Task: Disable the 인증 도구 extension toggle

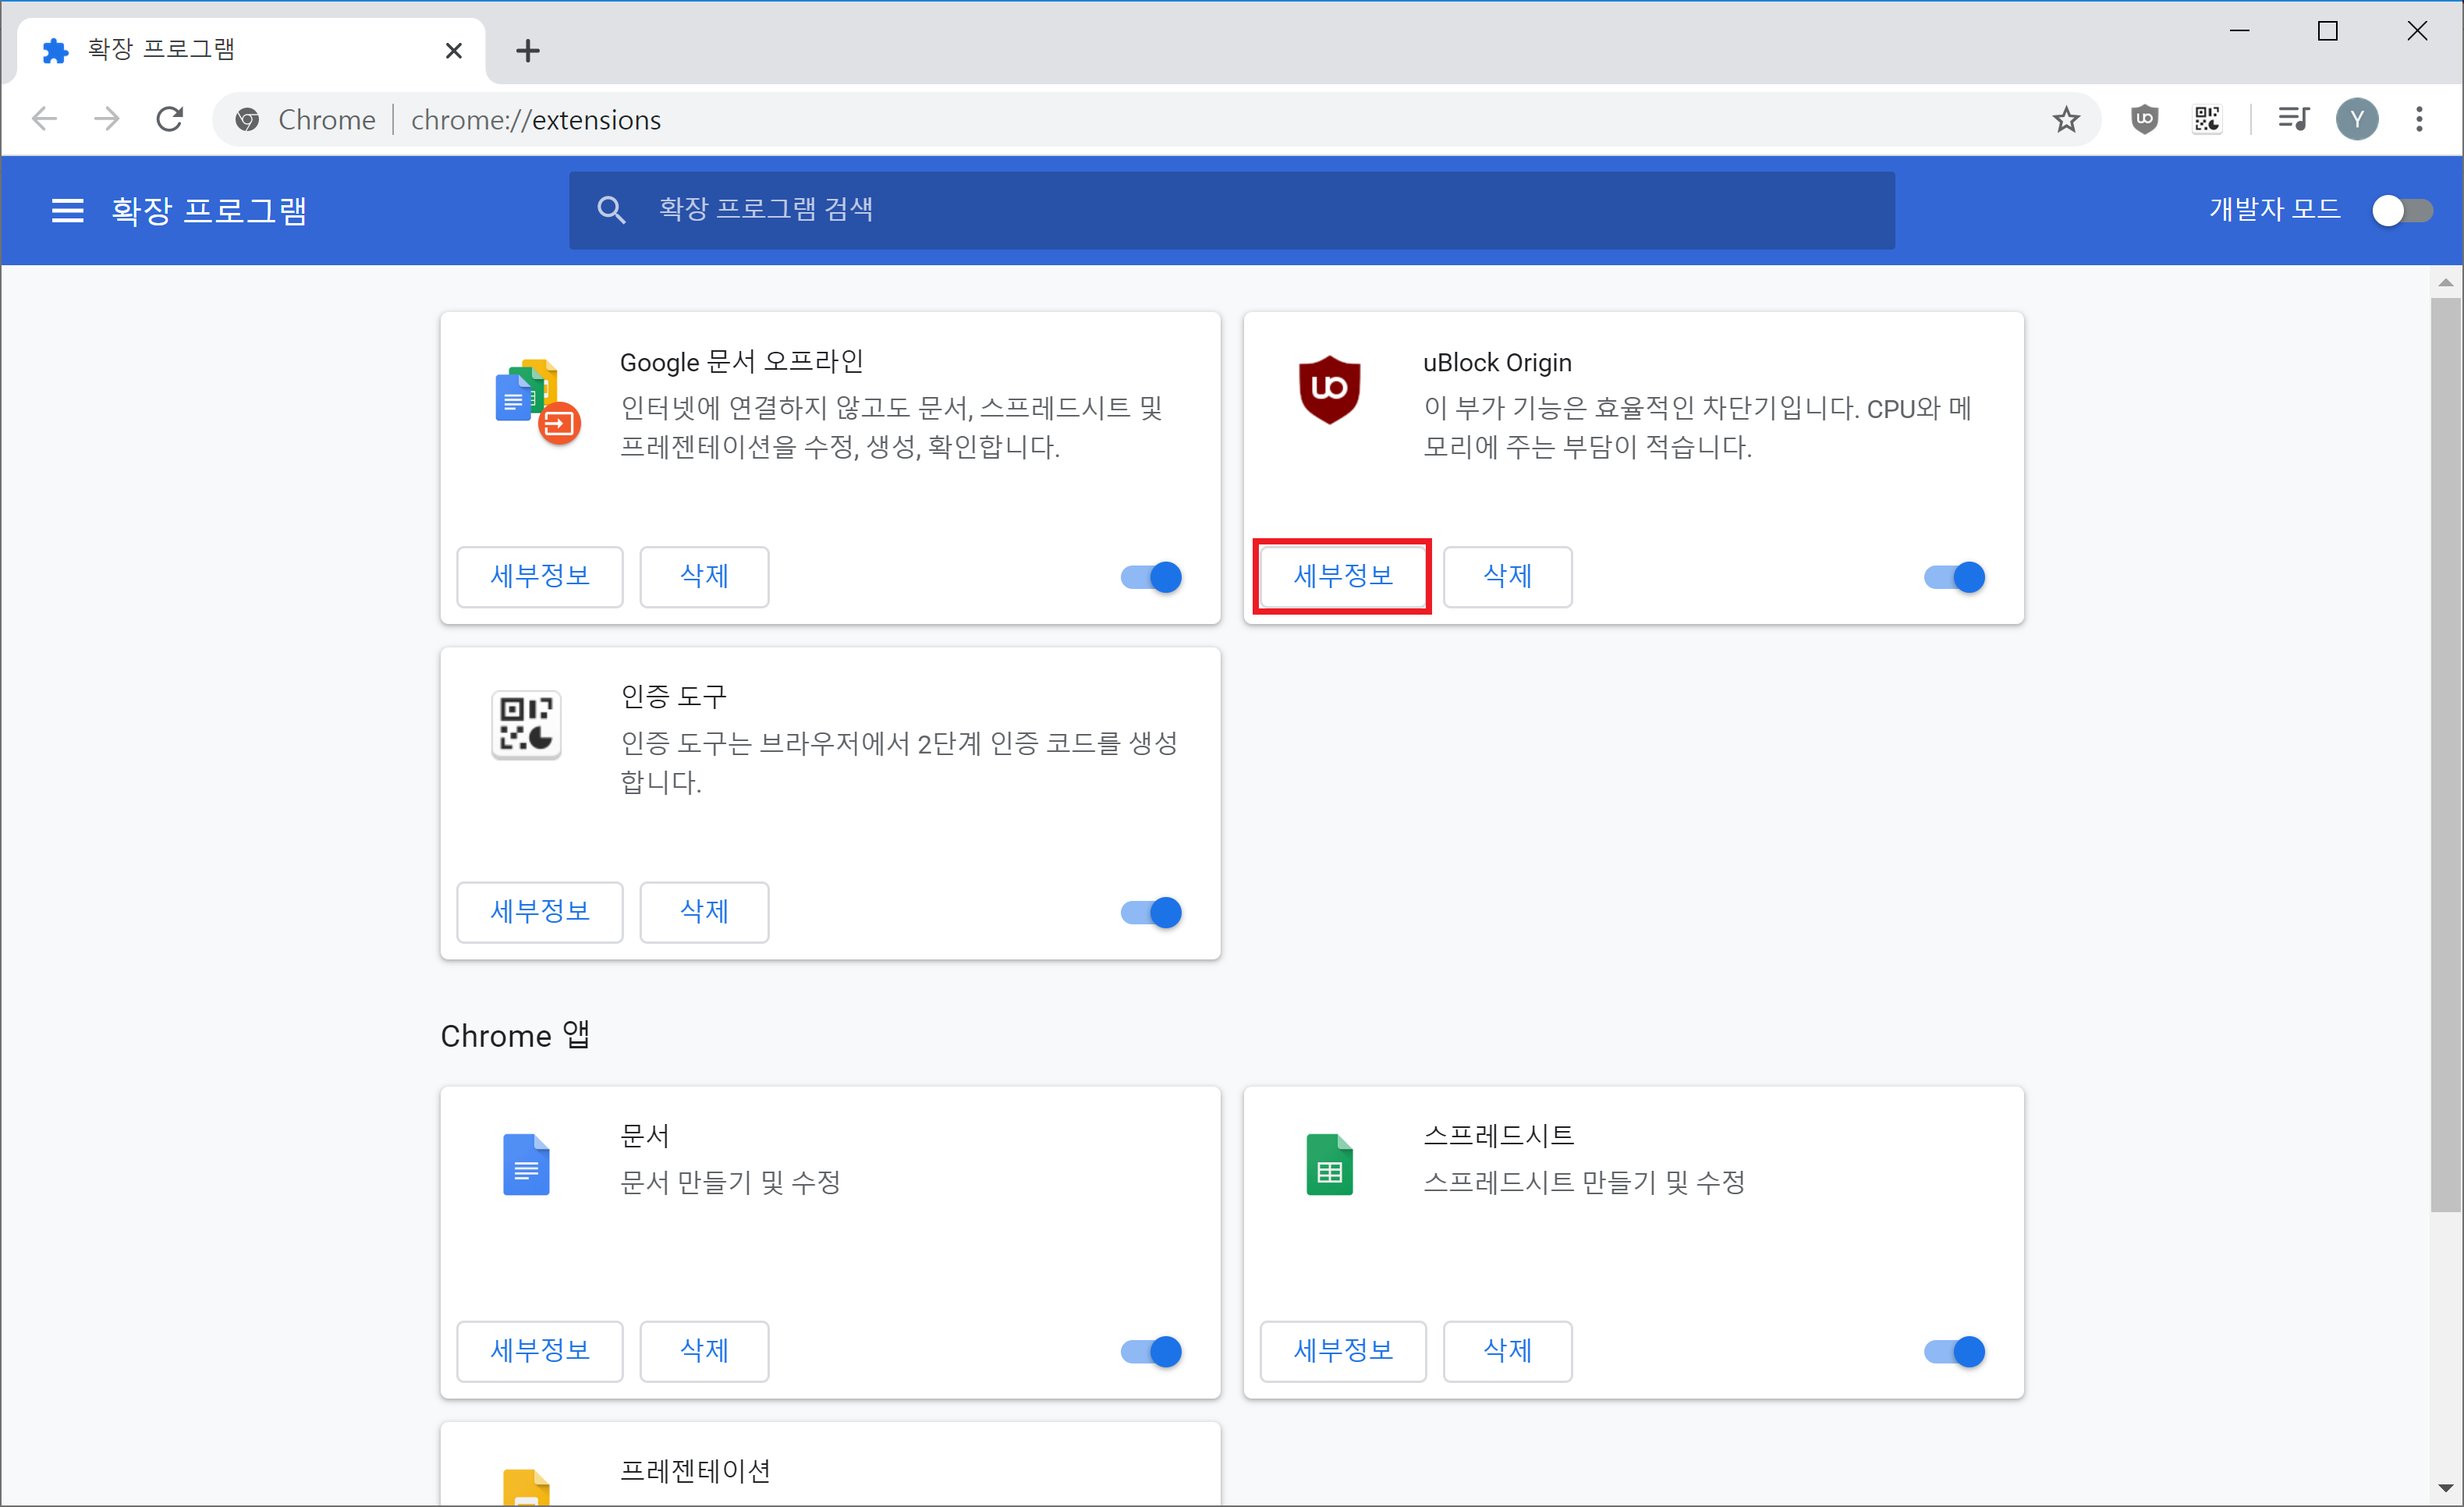Action: point(1151,912)
